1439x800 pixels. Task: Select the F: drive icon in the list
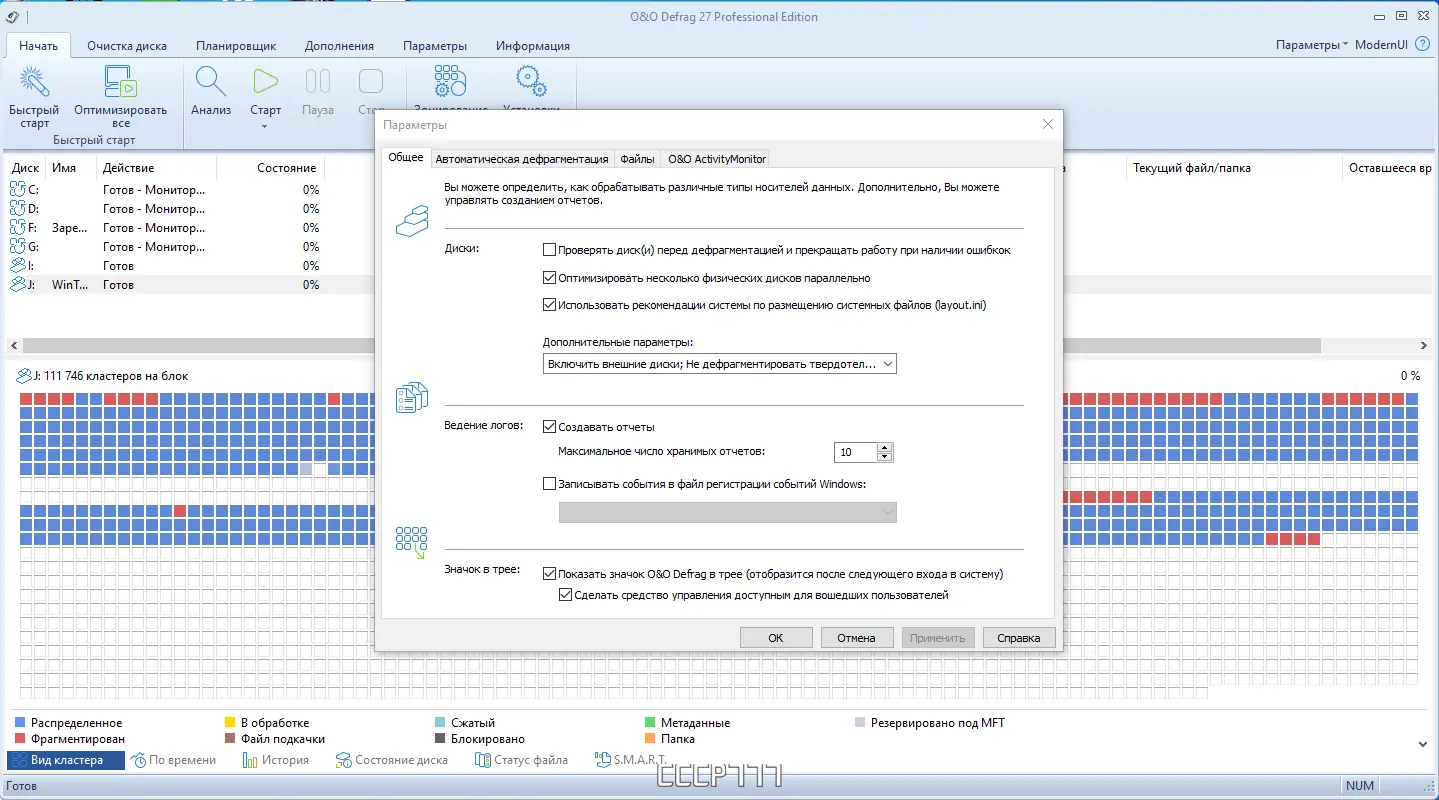(x=19, y=228)
